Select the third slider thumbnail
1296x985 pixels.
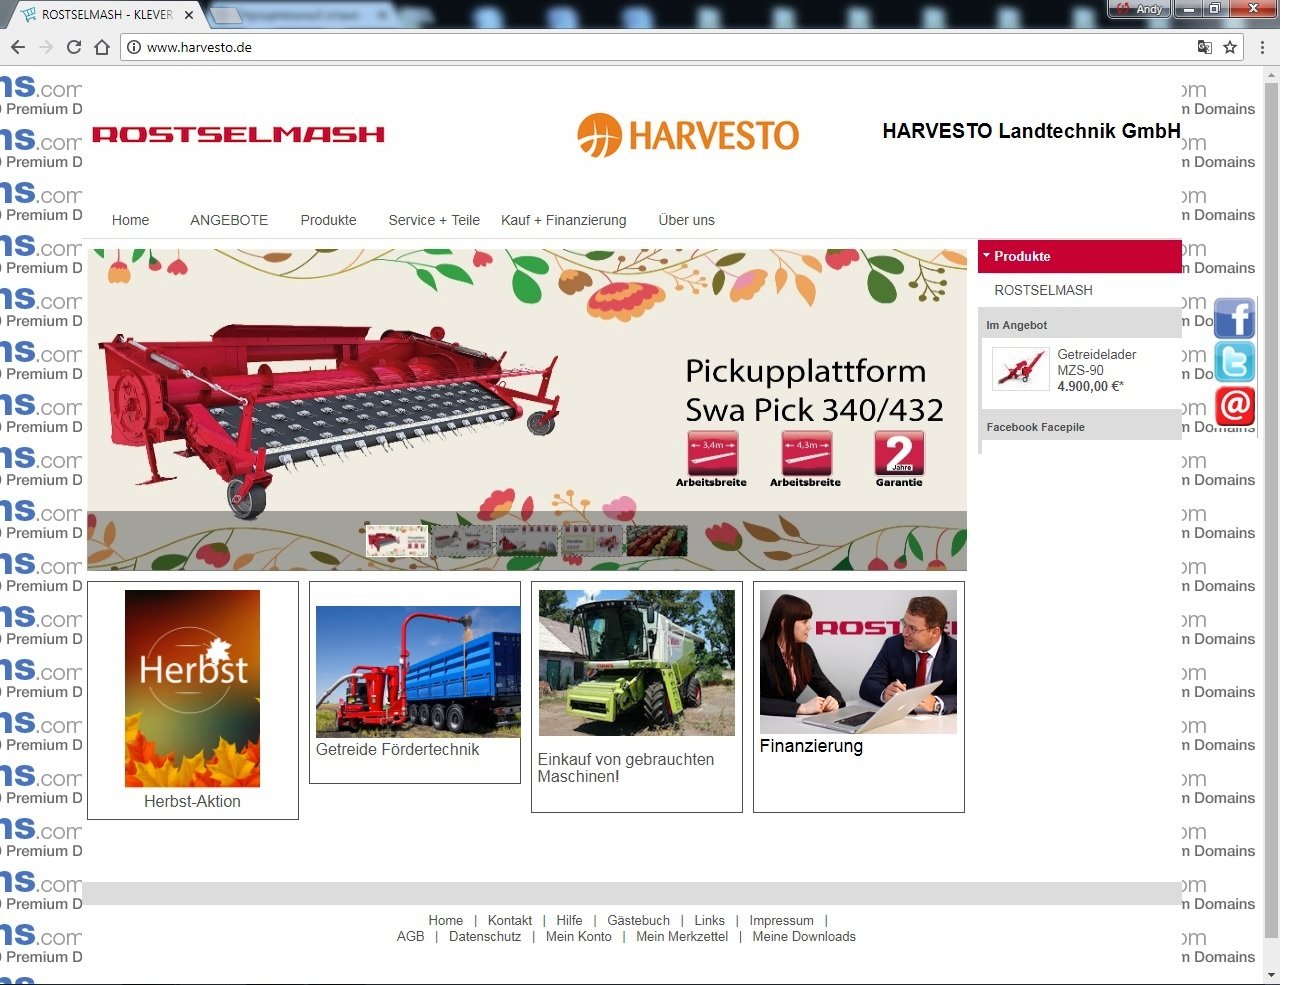coord(527,541)
